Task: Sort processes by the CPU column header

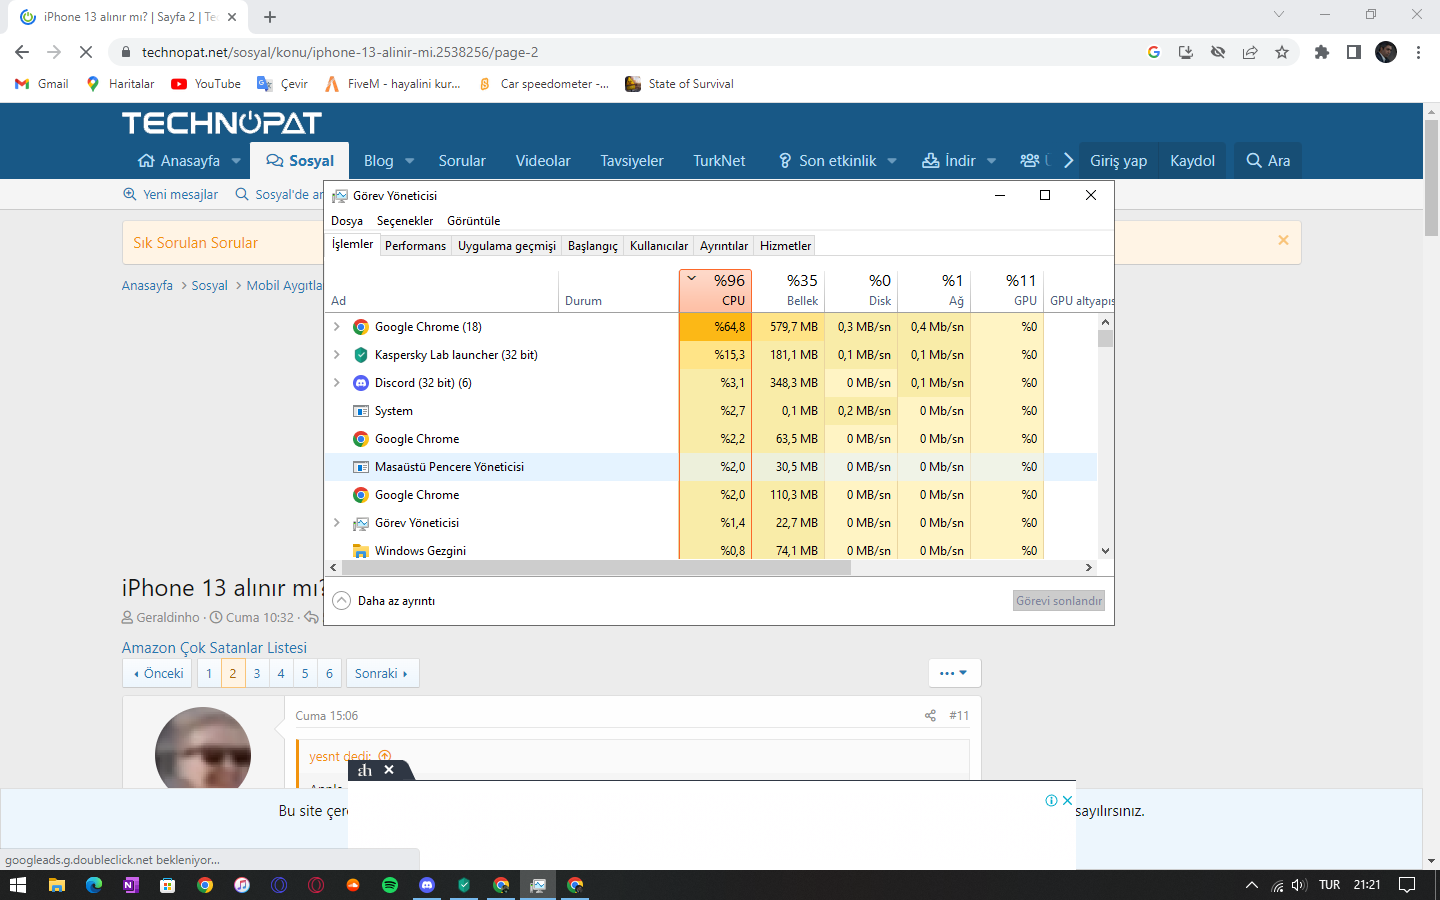Action: [715, 290]
